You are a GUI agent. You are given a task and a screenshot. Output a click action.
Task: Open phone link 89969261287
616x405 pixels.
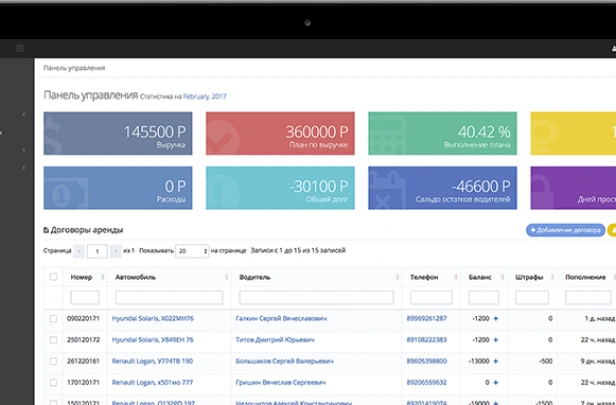point(426,318)
